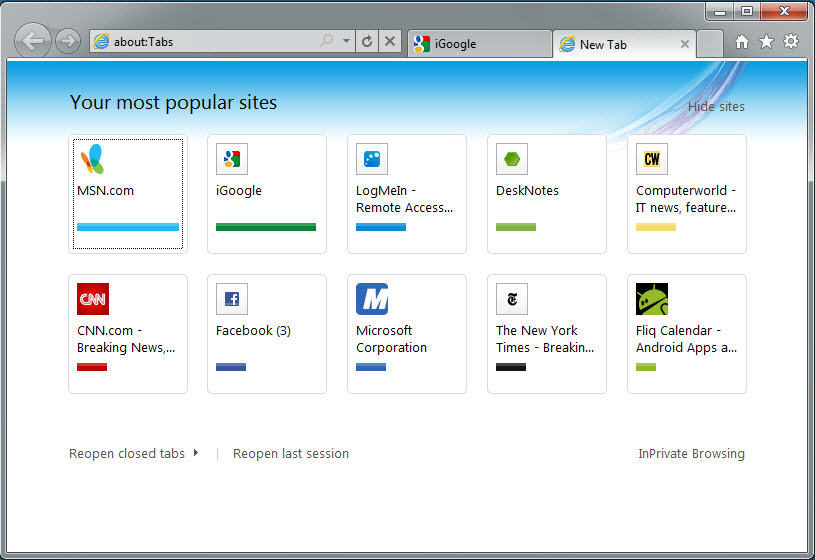Click Computerworld - IT news title
The width and height of the screenshot is (815, 560).
tap(686, 199)
